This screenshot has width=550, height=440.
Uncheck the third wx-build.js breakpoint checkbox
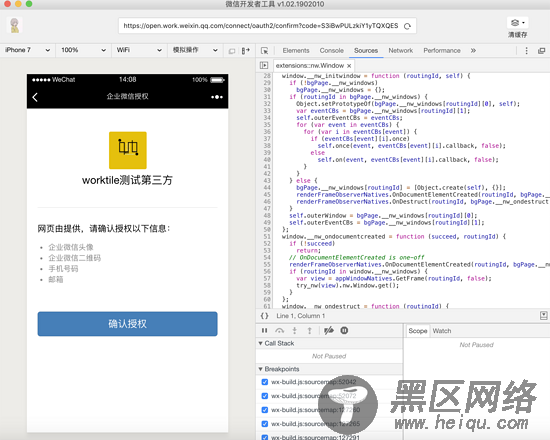265,410
